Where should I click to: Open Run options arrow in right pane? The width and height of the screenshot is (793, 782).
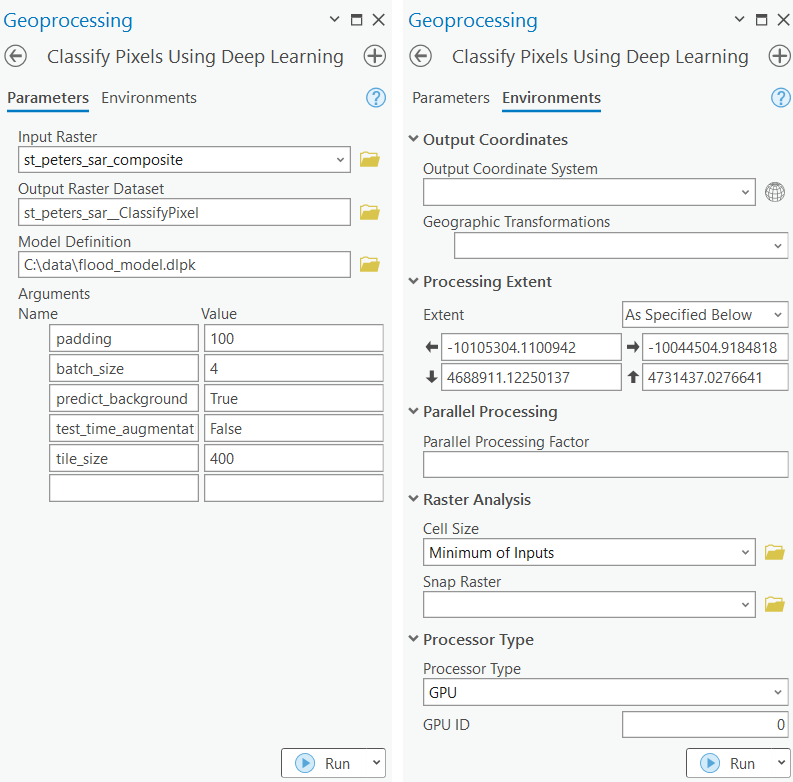click(x=780, y=763)
